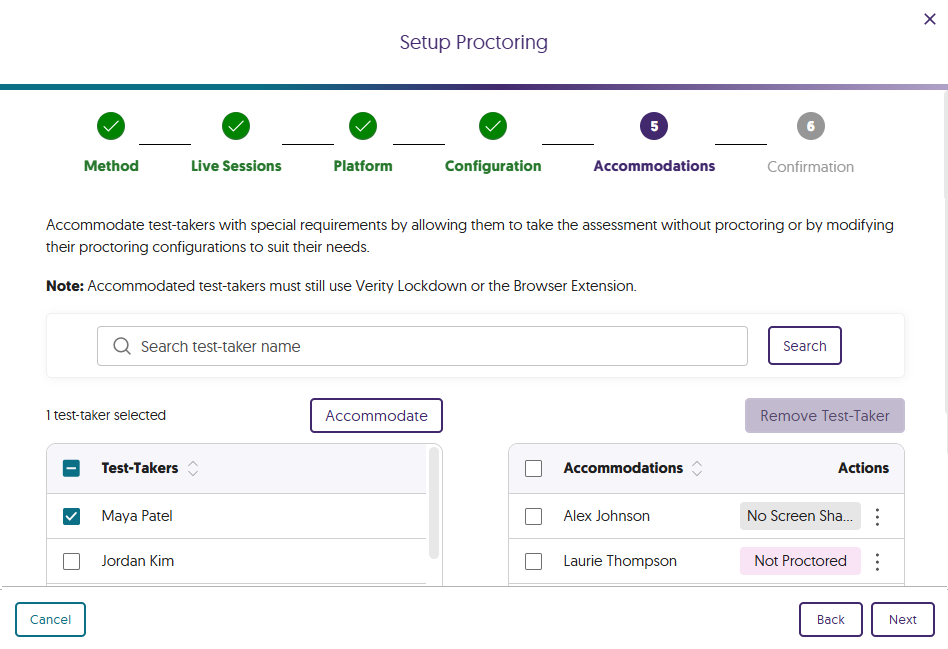The height and width of the screenshot is (649, 948).
Task: Click the Remove Test-Taker button
Action: click(825, 416)
